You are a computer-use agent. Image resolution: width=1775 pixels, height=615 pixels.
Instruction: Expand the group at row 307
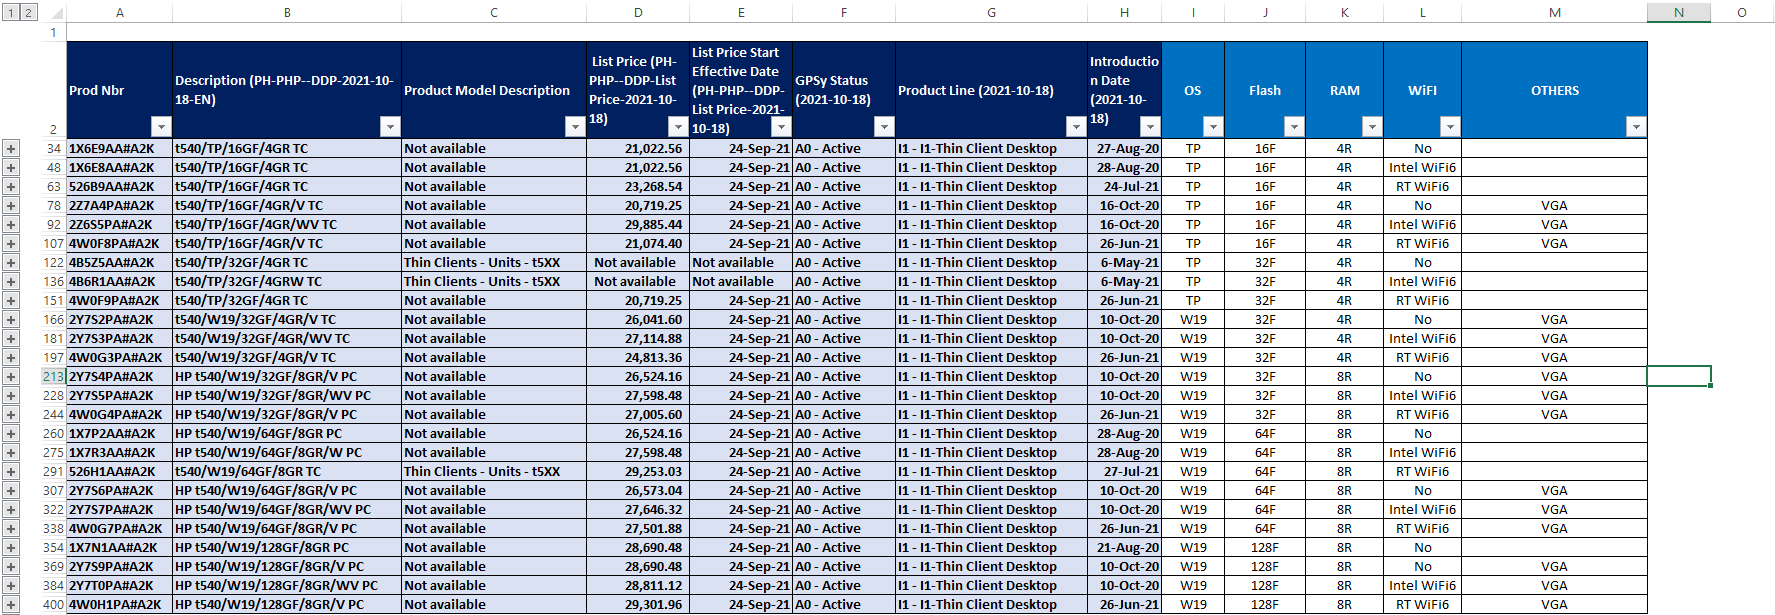pos(11,491)
